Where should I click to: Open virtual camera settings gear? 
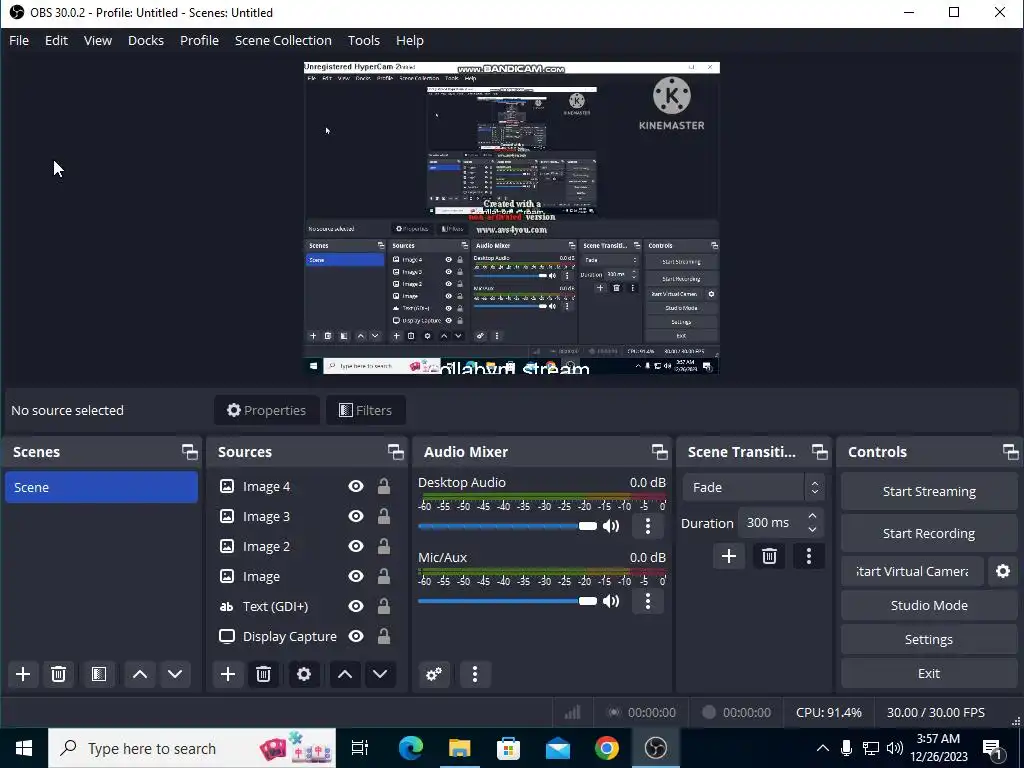tap(1003, 571)
